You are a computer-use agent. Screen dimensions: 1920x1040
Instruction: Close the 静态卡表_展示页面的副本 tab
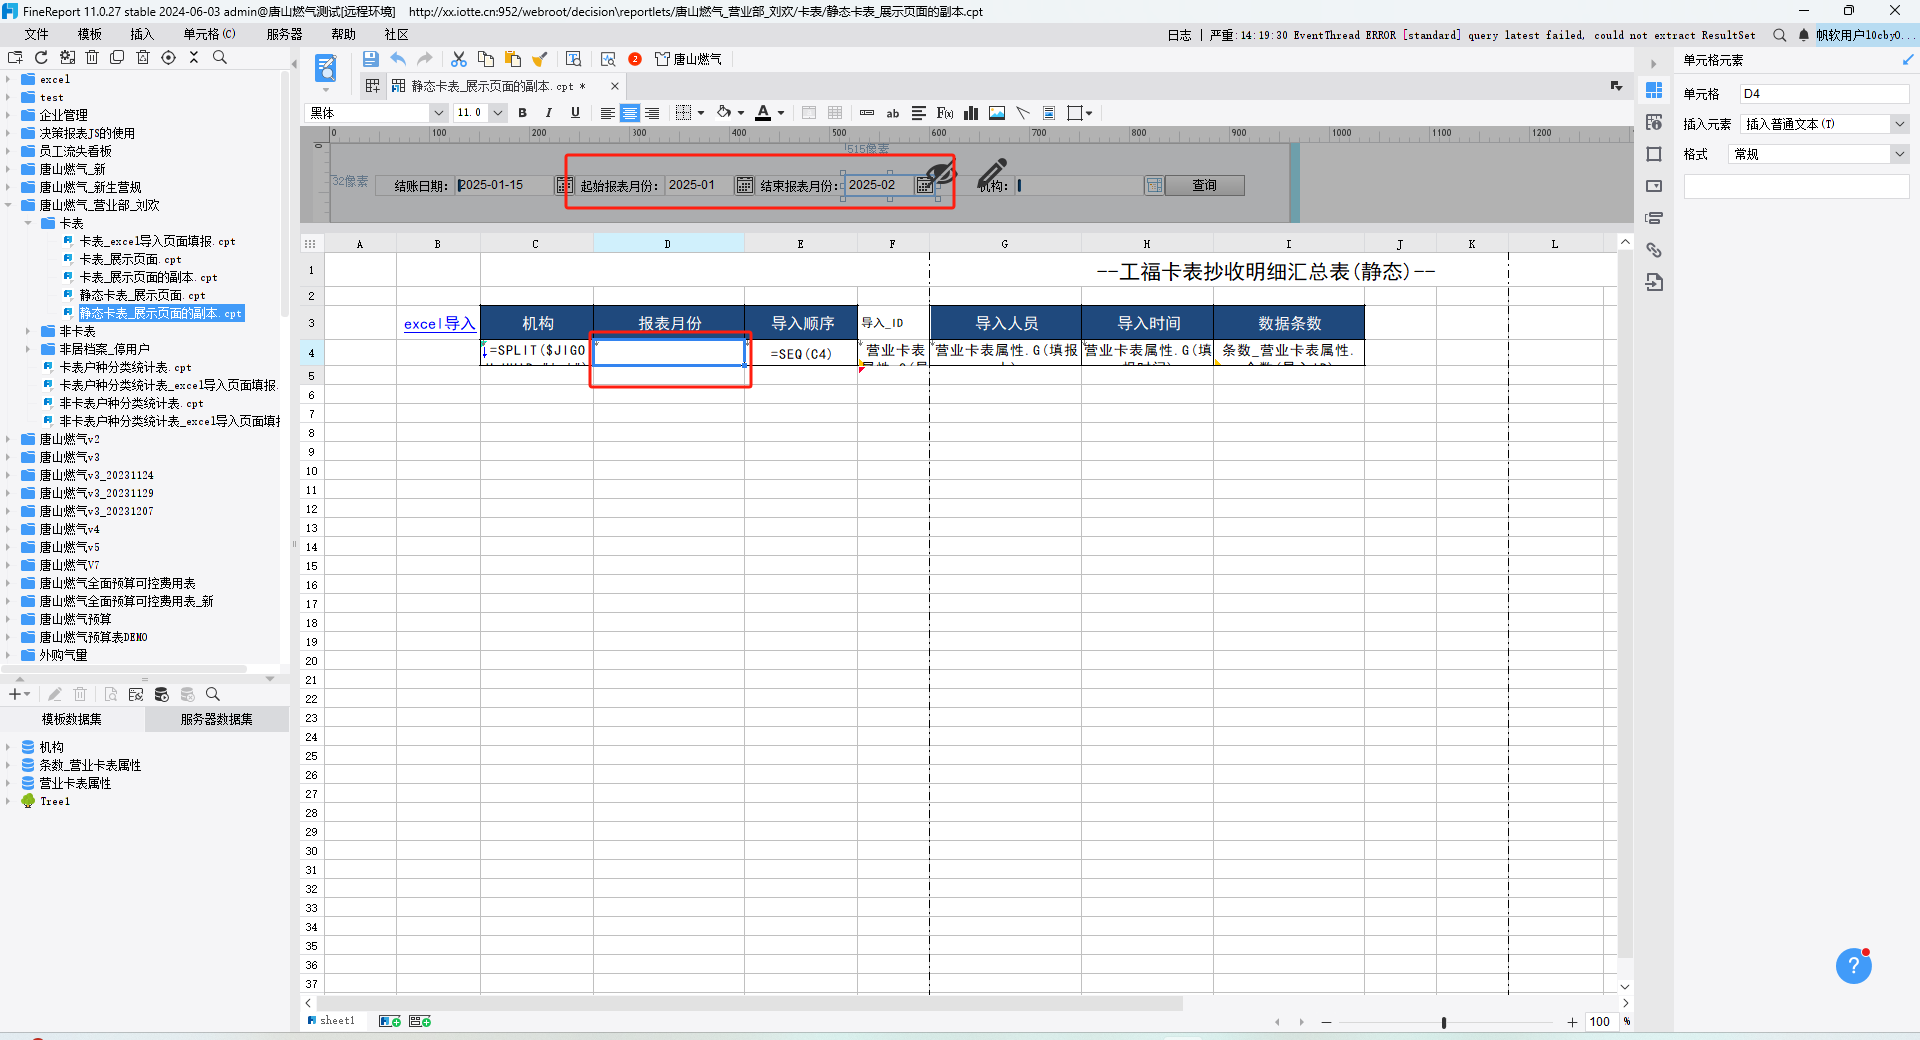click(x=614, y=86)
